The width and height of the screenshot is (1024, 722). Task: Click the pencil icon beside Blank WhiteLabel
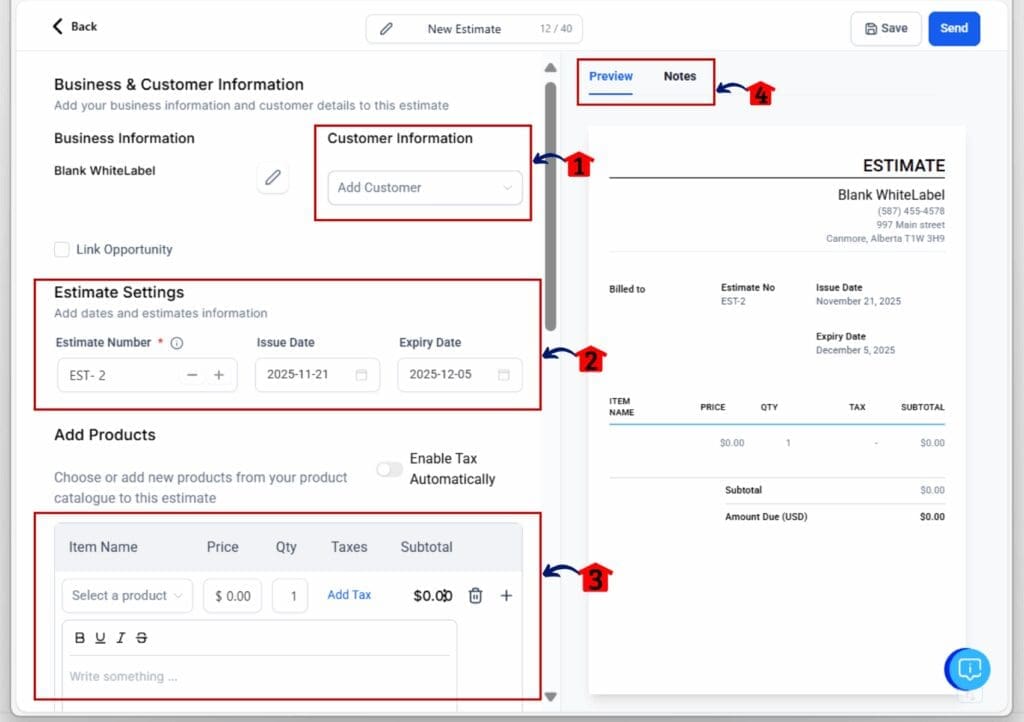(x=272, y=178)
